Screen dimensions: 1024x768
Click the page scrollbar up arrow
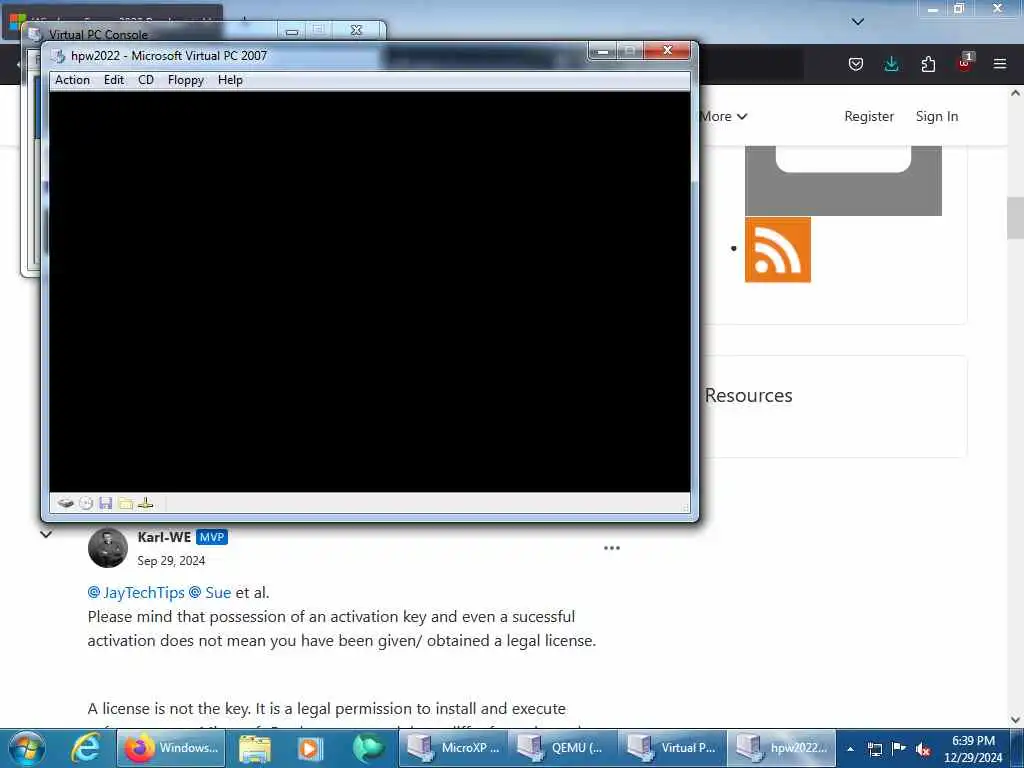(1015, 93)
